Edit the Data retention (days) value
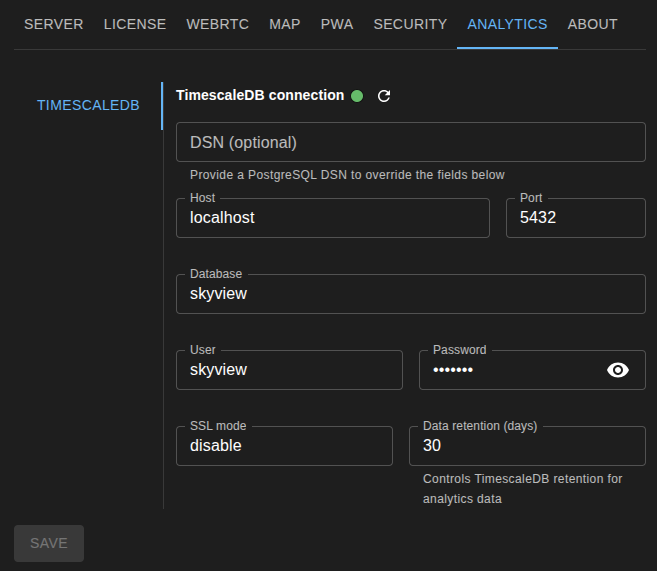Viewport: 657px width, 571px height. [x=527, y=446]
